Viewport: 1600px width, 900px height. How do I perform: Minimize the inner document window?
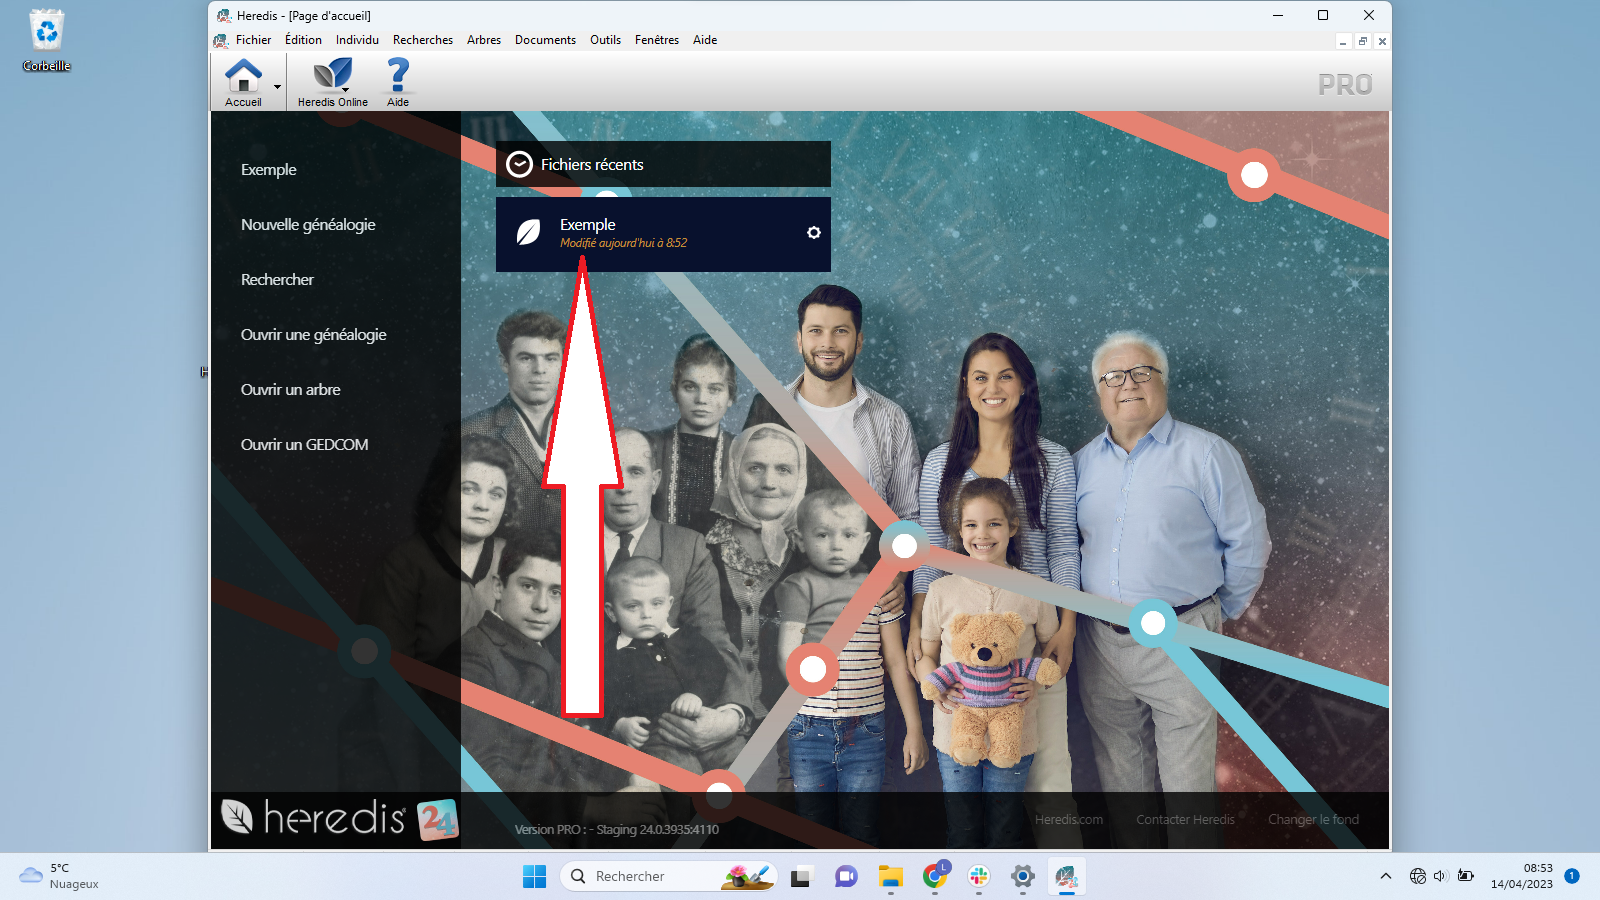click(x=1343, y=41)
